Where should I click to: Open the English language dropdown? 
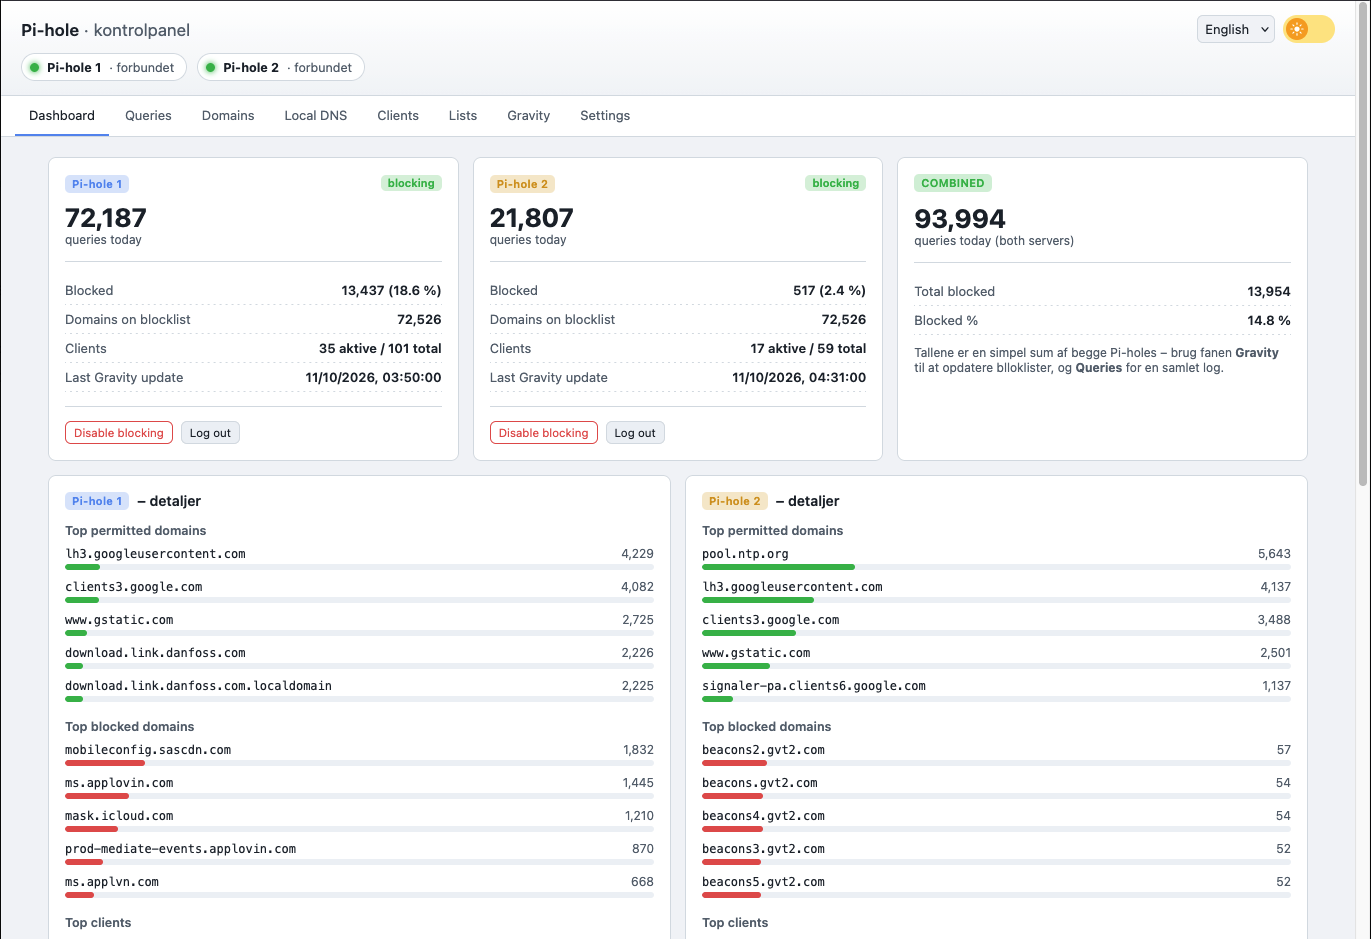click(1236, 29)
